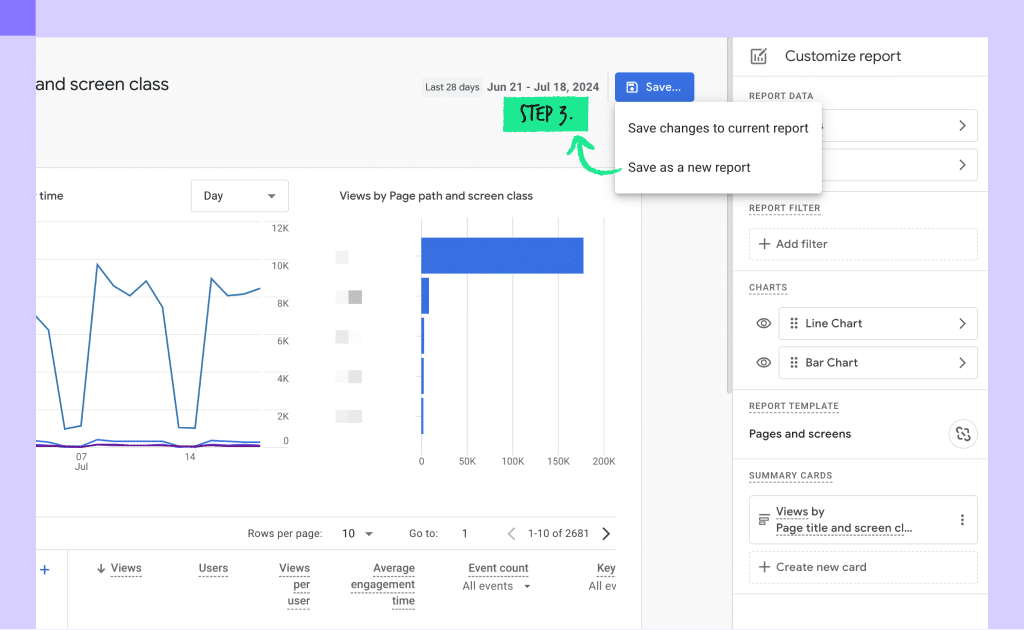
Task: Grab the Bar Chart drag handle
Action: (794, 362)
